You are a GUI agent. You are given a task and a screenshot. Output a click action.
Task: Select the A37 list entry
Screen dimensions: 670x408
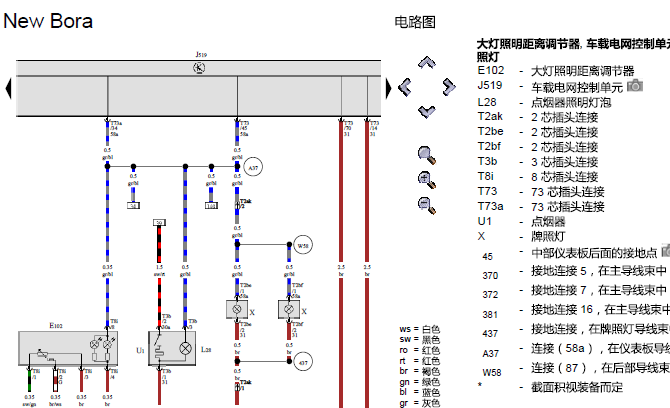pos(576,349)
